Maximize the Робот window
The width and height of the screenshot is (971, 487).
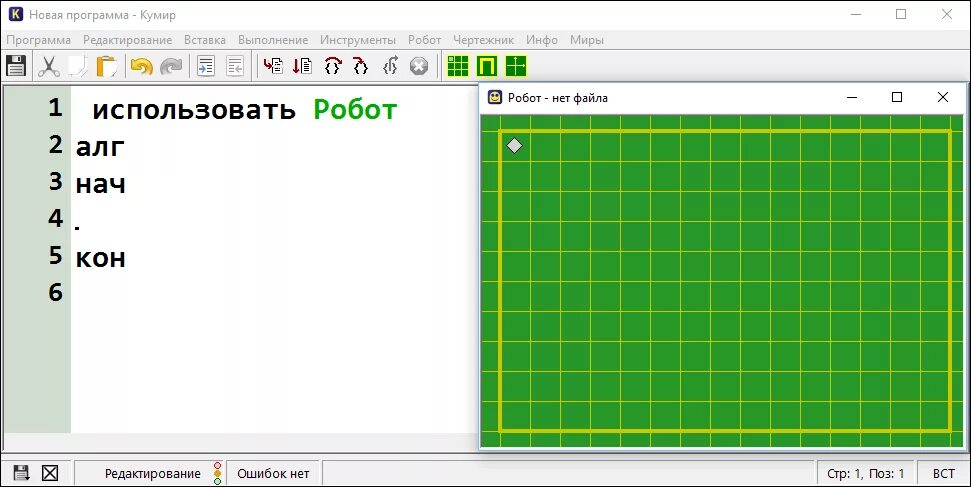[x=897, y=97]
